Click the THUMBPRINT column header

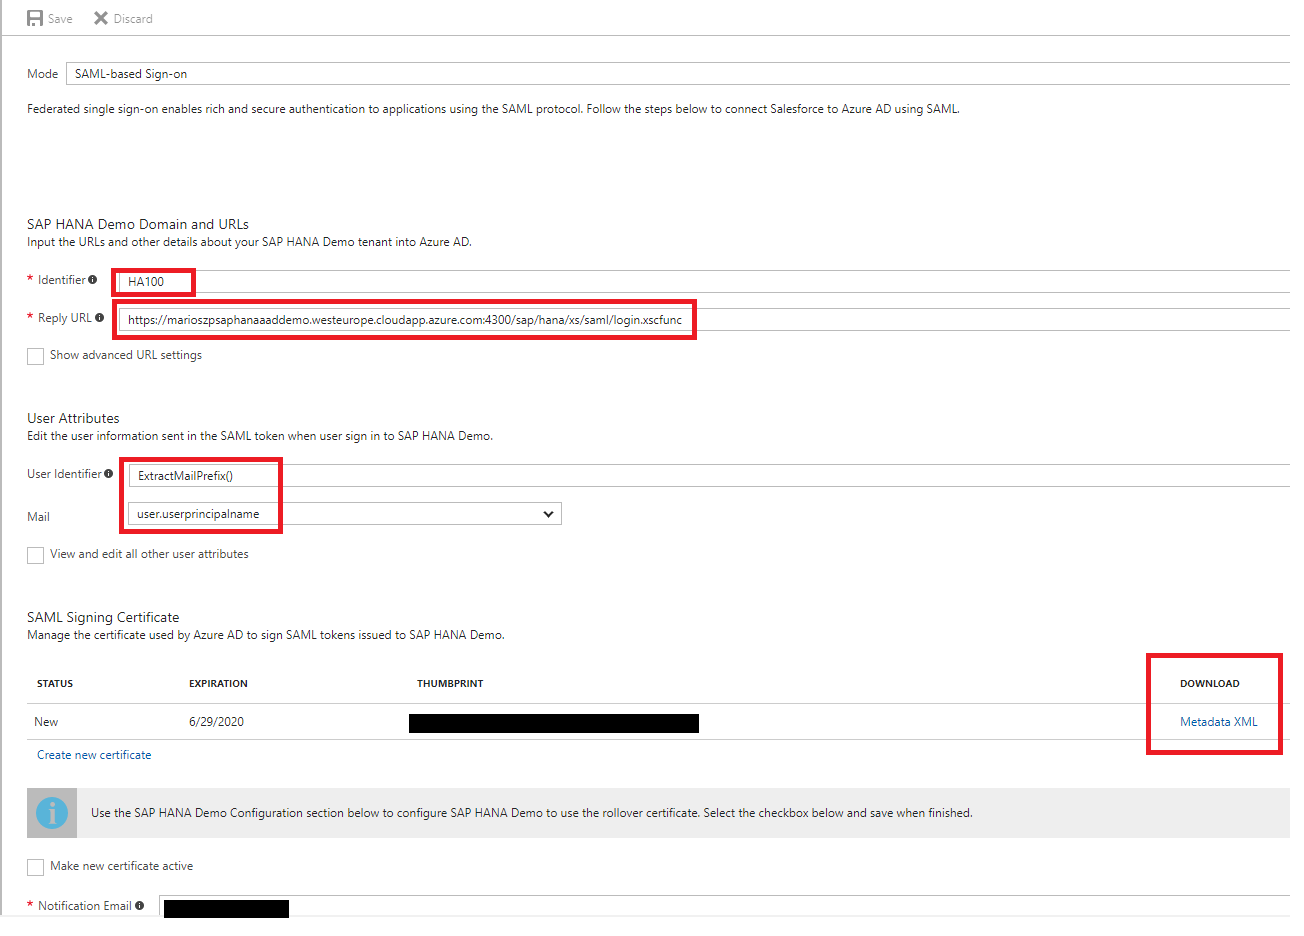pos(450,684)
